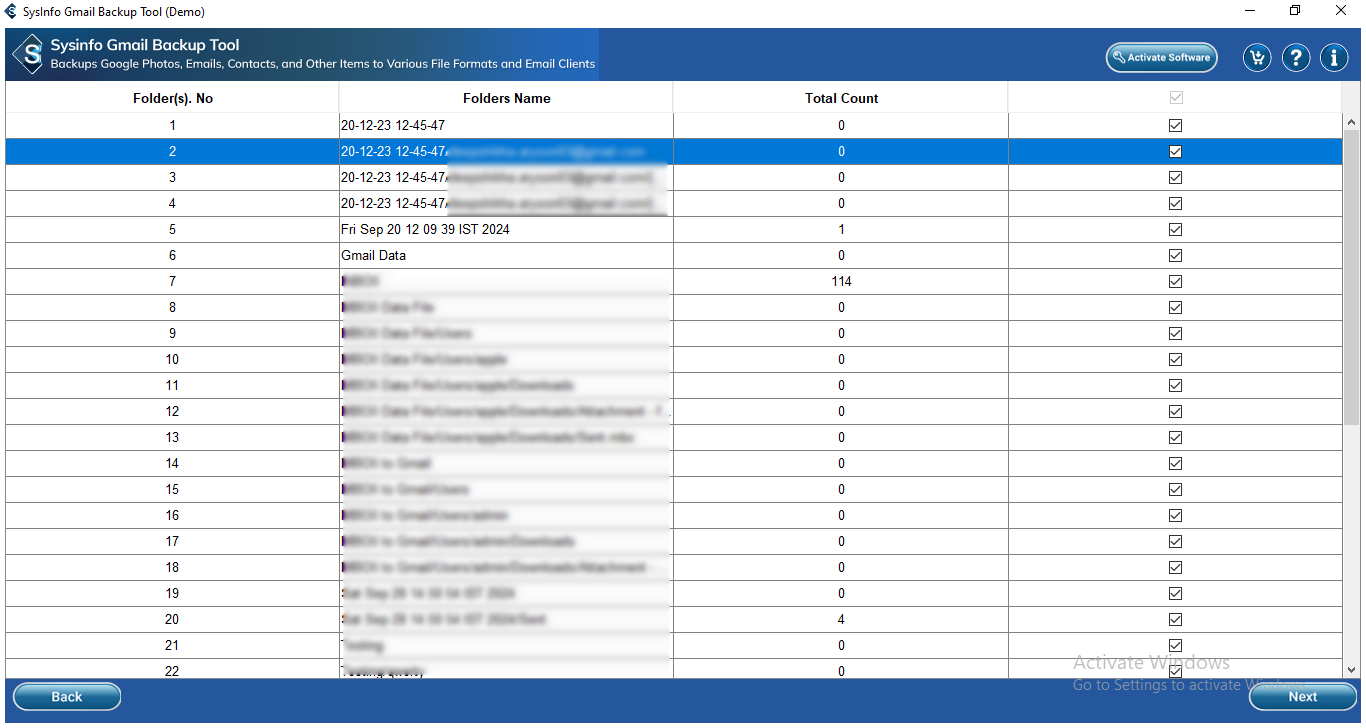Toggle the checkbox for folder number 11
This screenshot has height=728, width=1366.
[x=1175, y=385]
